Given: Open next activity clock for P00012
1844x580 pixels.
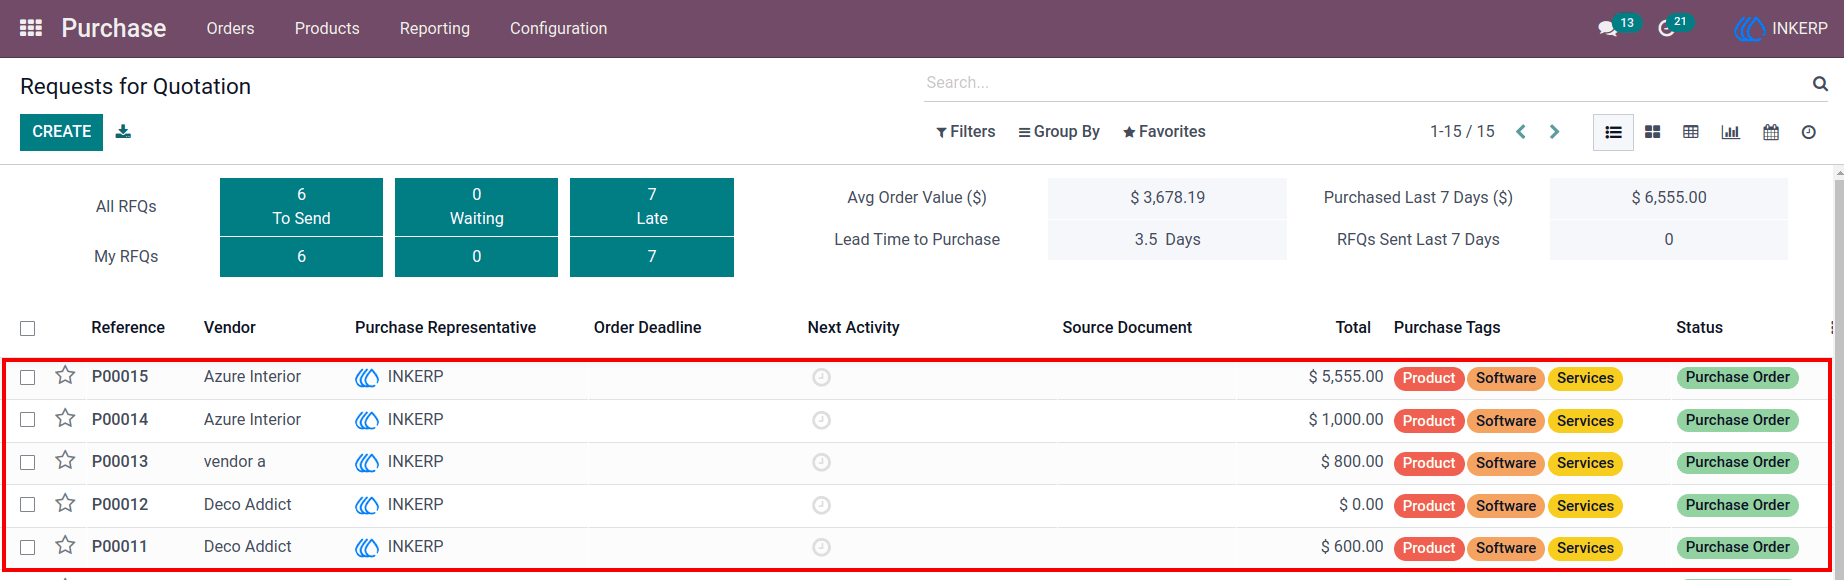Looking at the screenshot, I should click(x=821, y=505).
